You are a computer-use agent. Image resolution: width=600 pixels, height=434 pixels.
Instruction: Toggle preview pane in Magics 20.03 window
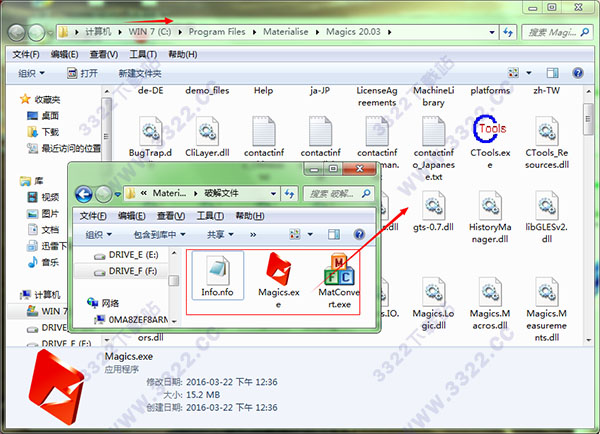tap(552, 73)
